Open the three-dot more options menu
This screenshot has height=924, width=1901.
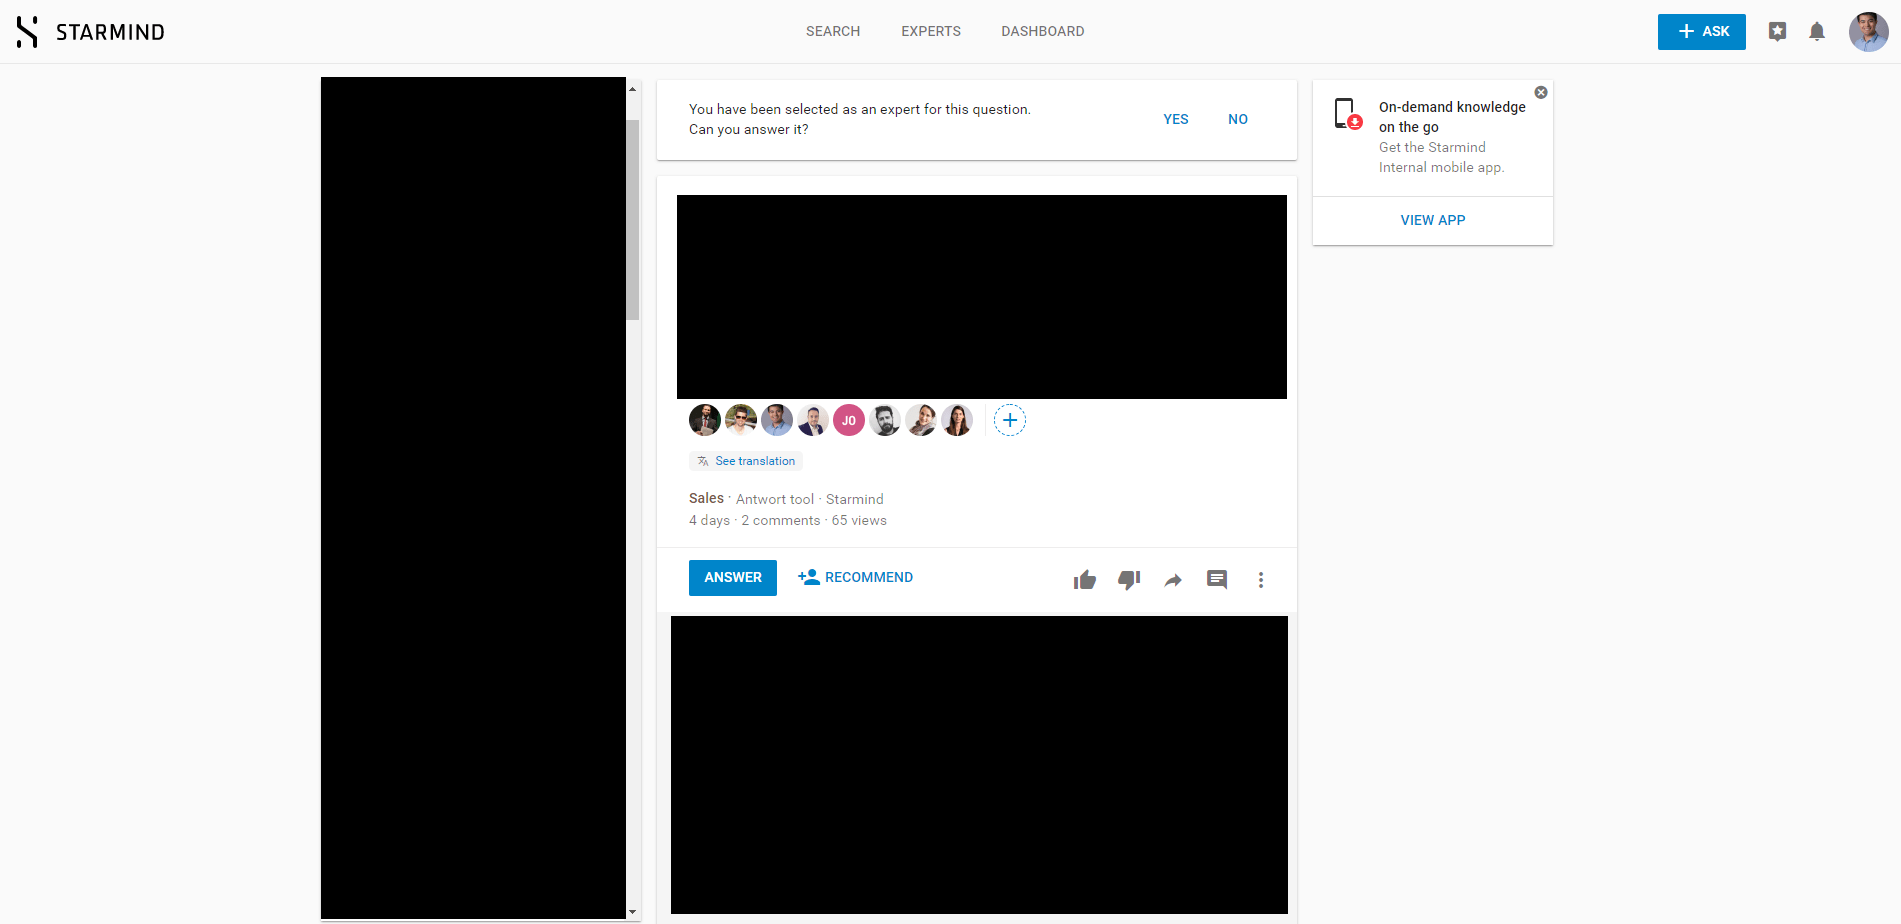coord(1261,579)
